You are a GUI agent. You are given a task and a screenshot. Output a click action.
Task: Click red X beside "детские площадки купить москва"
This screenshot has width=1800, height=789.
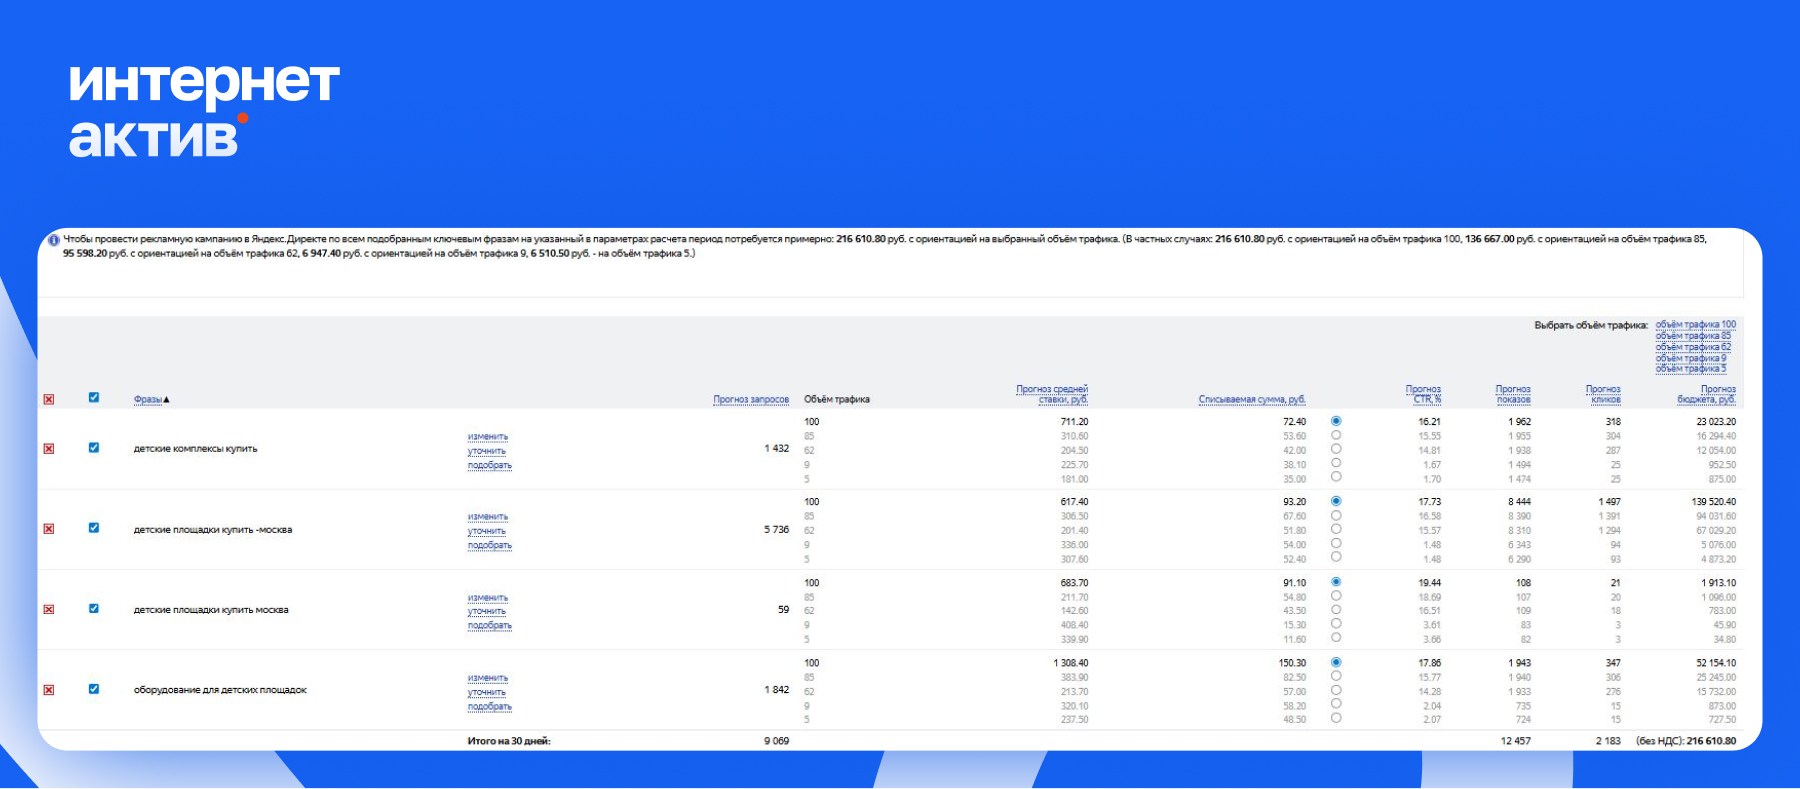(x=48, y=609)
